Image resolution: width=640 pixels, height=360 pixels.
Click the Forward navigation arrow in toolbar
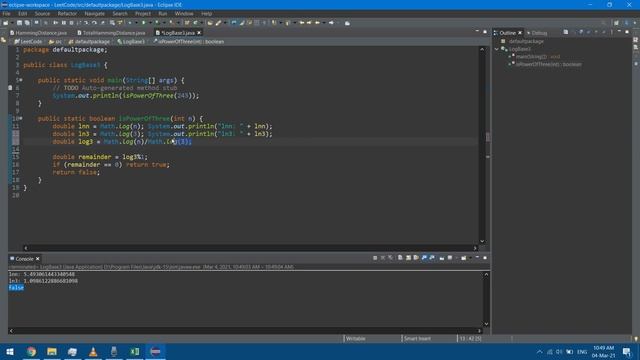(331, 23)
